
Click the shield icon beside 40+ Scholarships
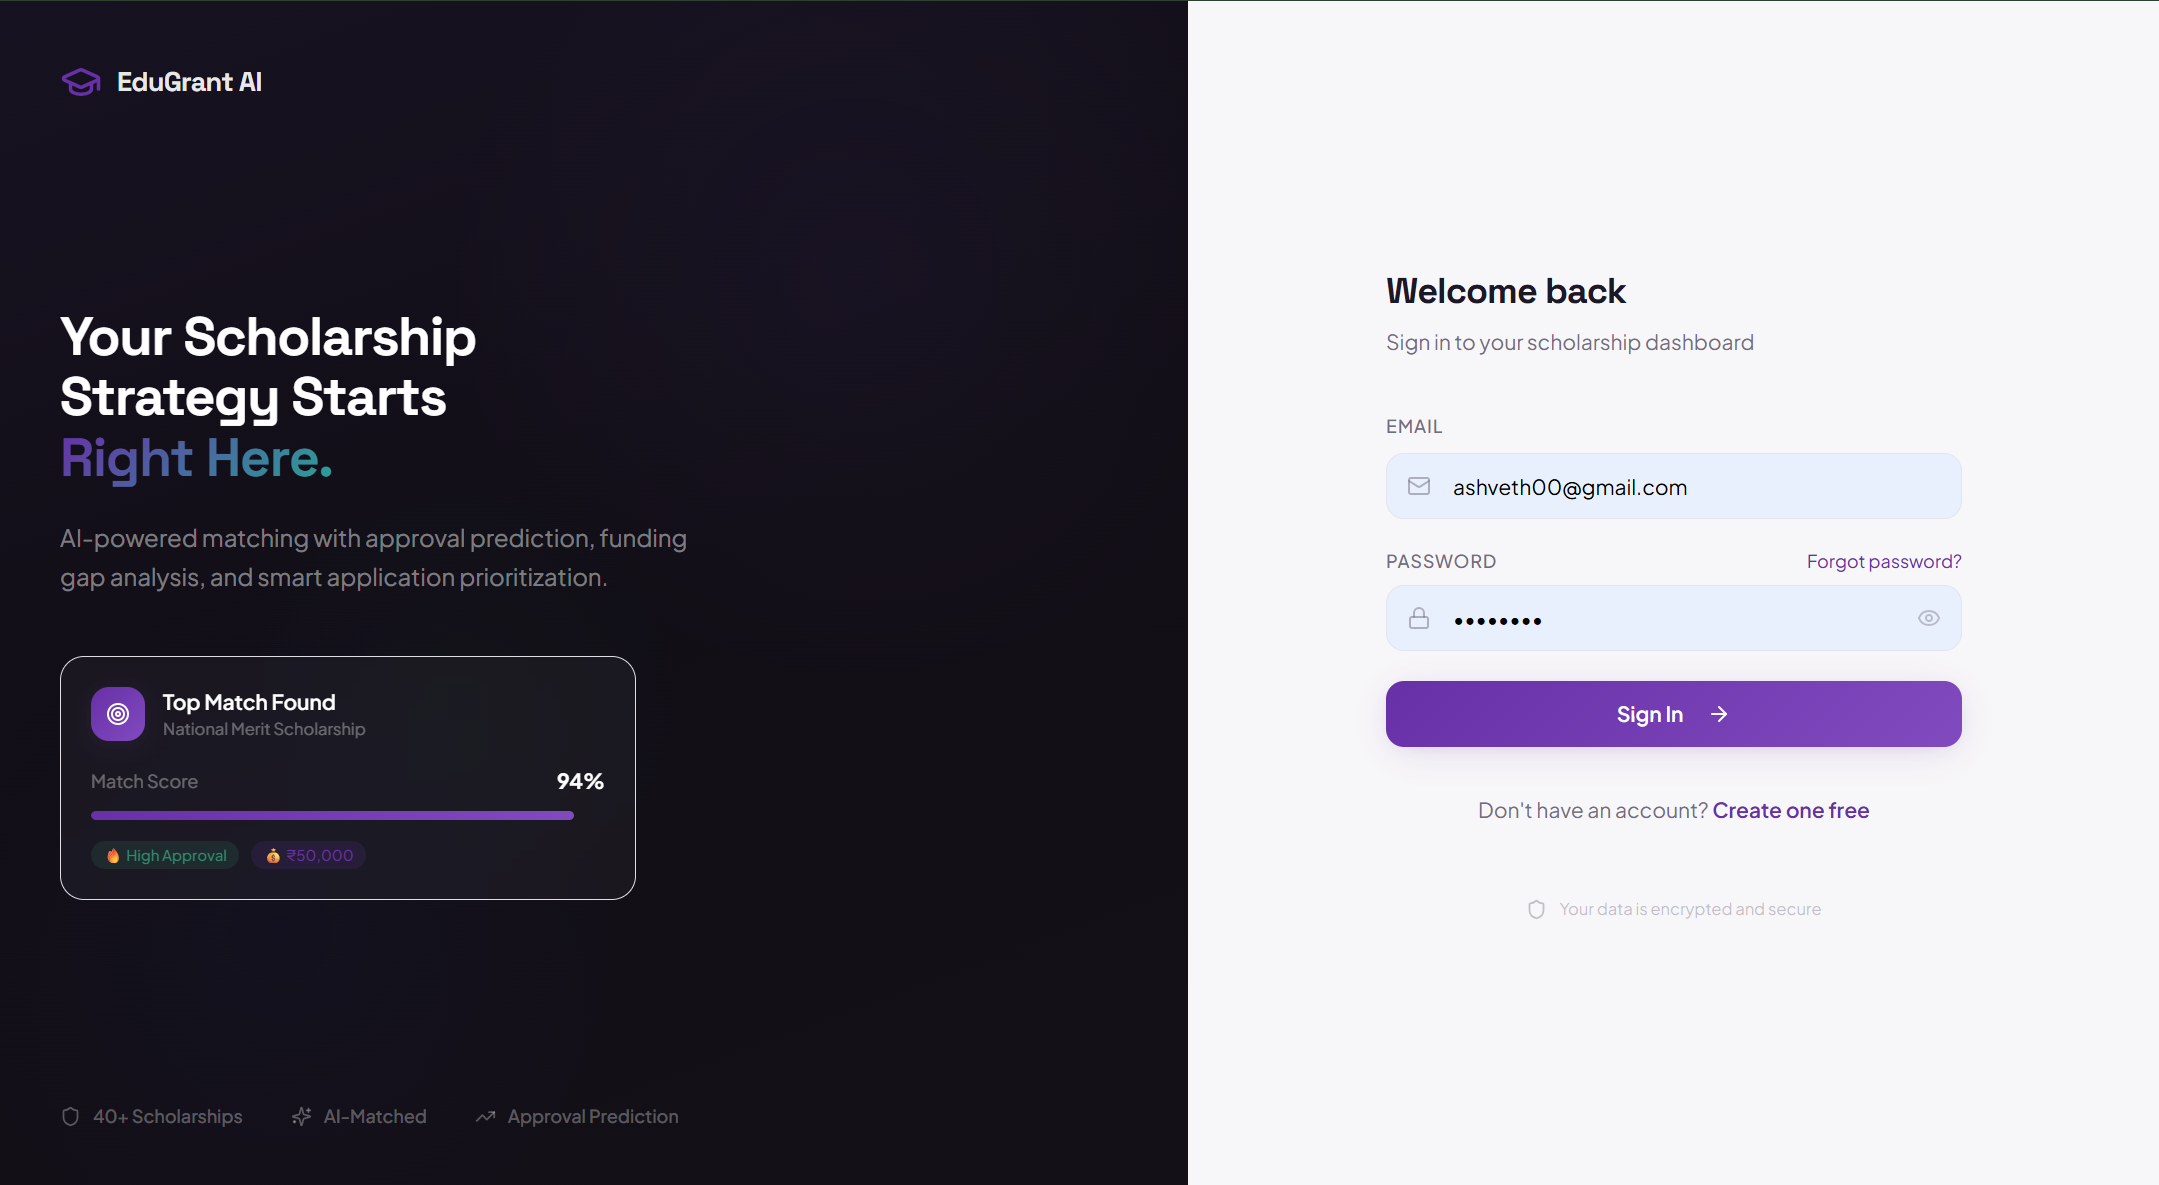(x=70, y=1116)
